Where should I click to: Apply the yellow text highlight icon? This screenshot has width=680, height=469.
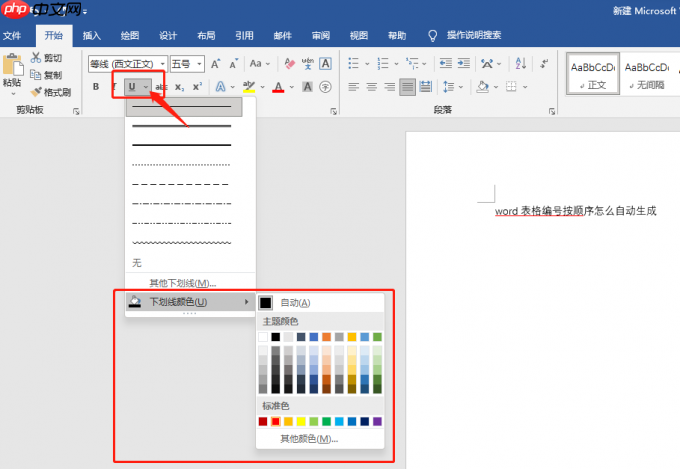(249, 87)
